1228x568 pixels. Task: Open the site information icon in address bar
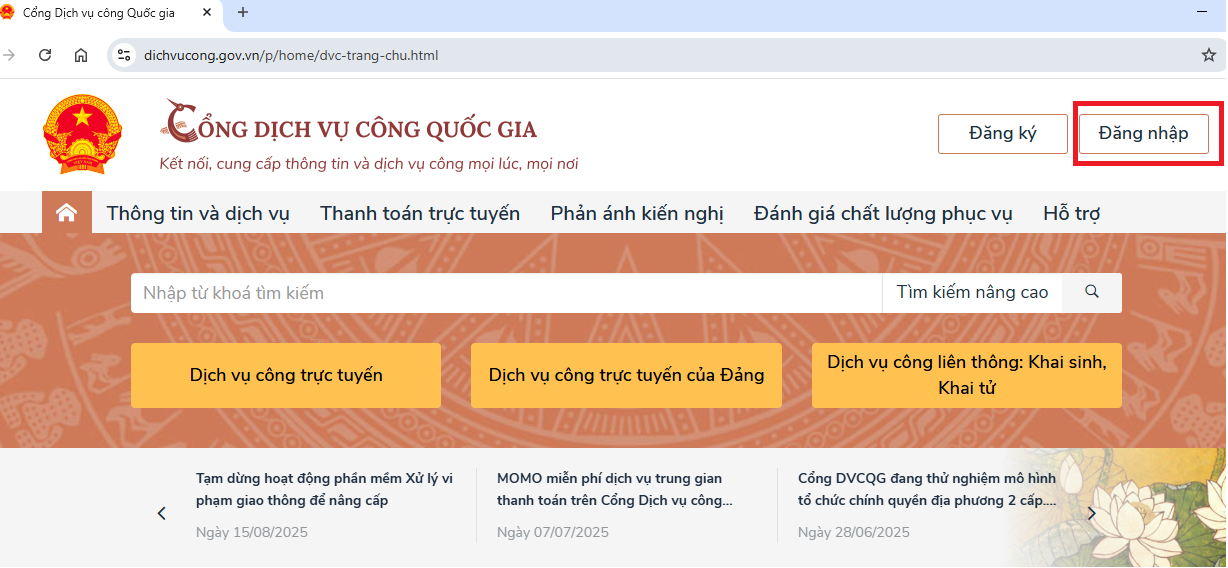[x=124, y=55]
